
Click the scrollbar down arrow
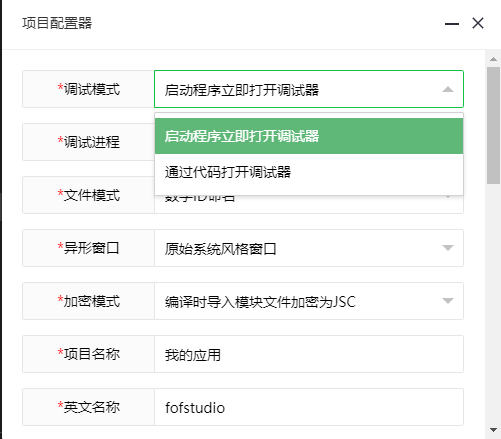[x=493, y=430]
